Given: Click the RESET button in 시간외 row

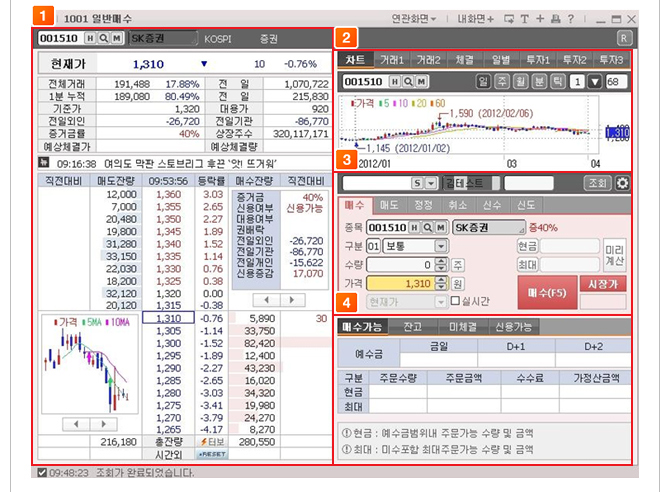Looking at the screenshot, I should click(x=212, y=454).
